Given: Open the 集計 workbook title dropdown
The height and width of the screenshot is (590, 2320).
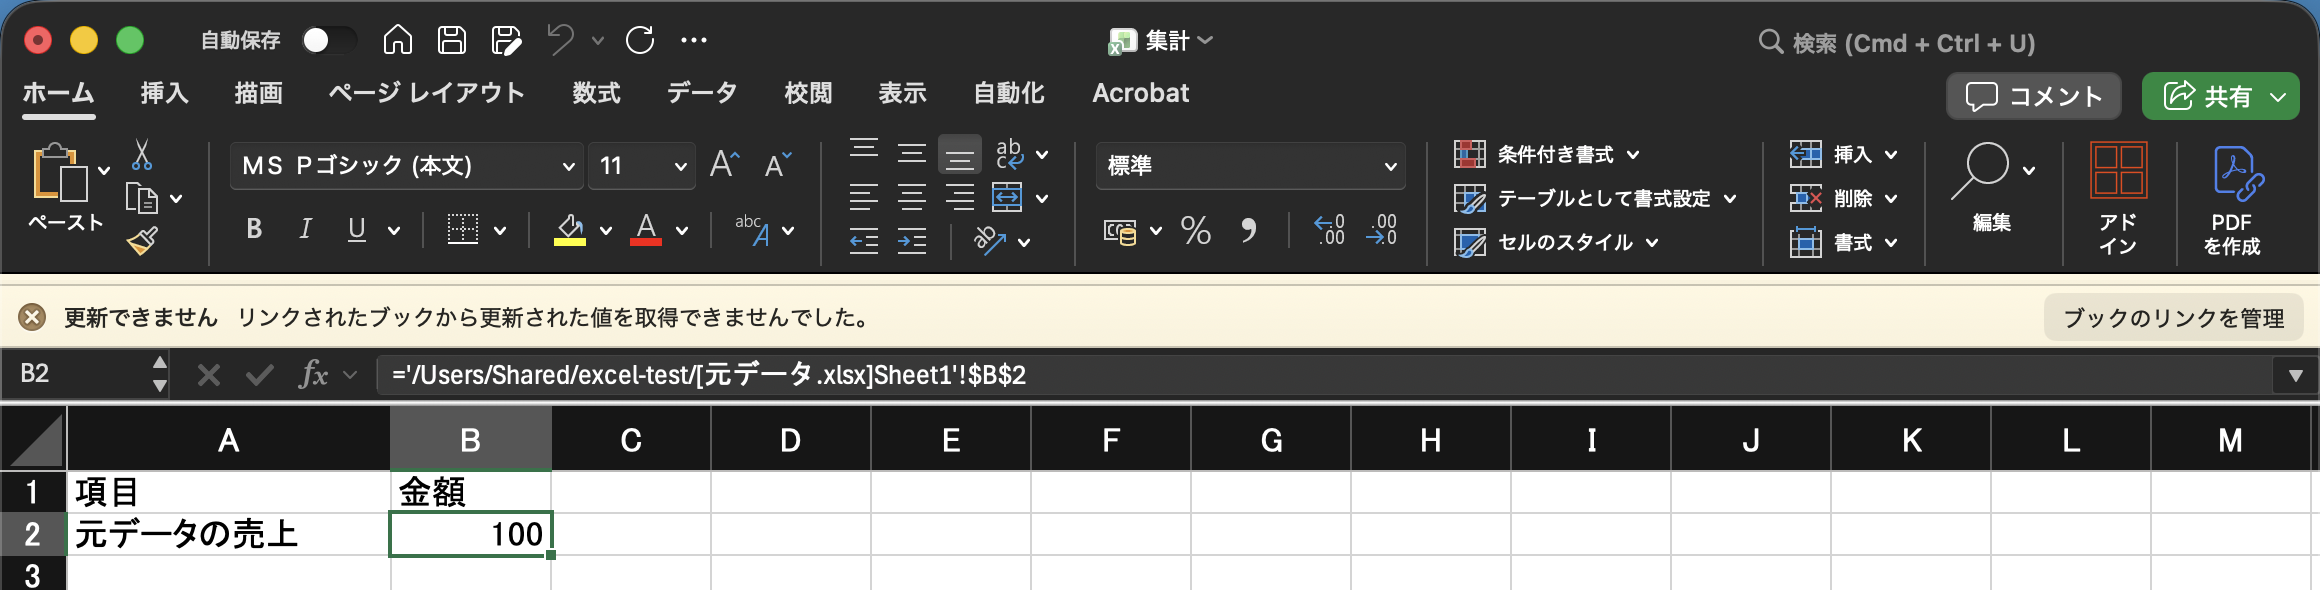Looking at the screenshot, I should [x=1161, y=41].
